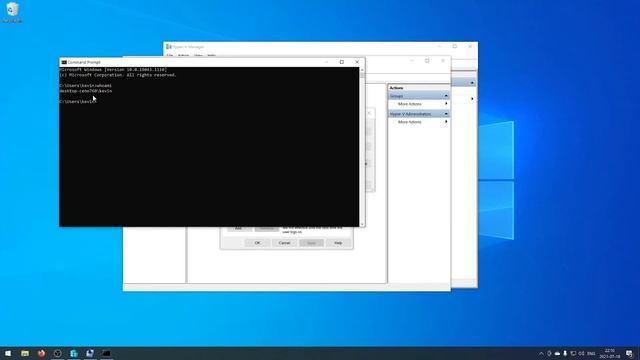Open Help menu in Hyper-V Manager
Image resolution: width=640 pixels, height=360 pixels.
(x=211, y=55)
